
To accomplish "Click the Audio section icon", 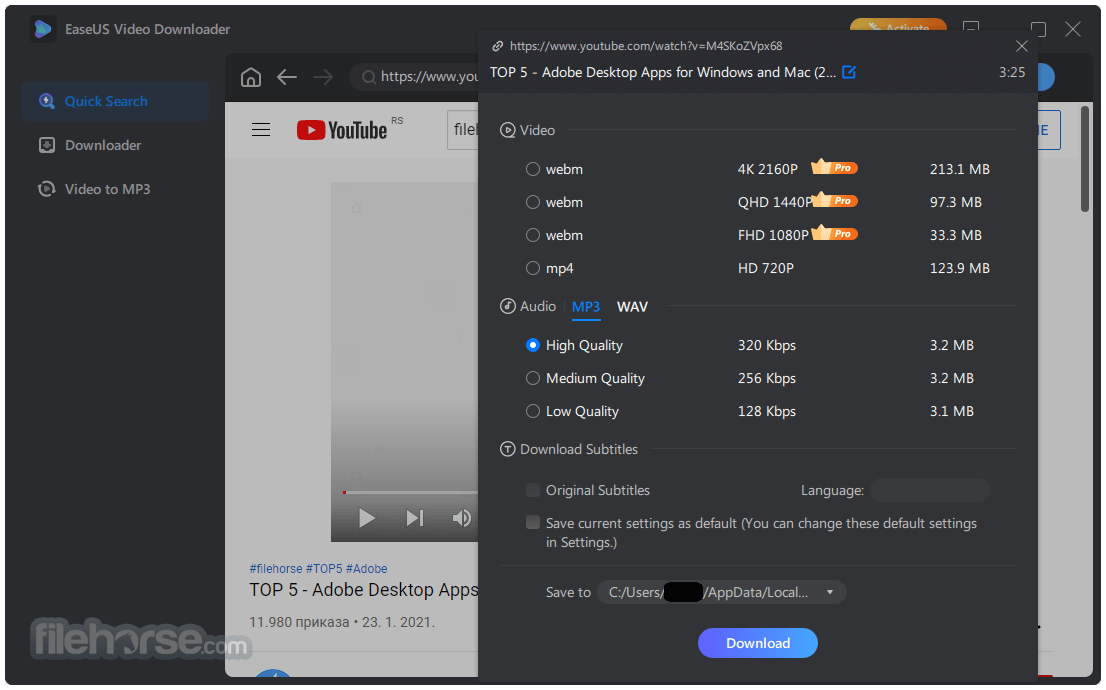I will click(507, 306).
